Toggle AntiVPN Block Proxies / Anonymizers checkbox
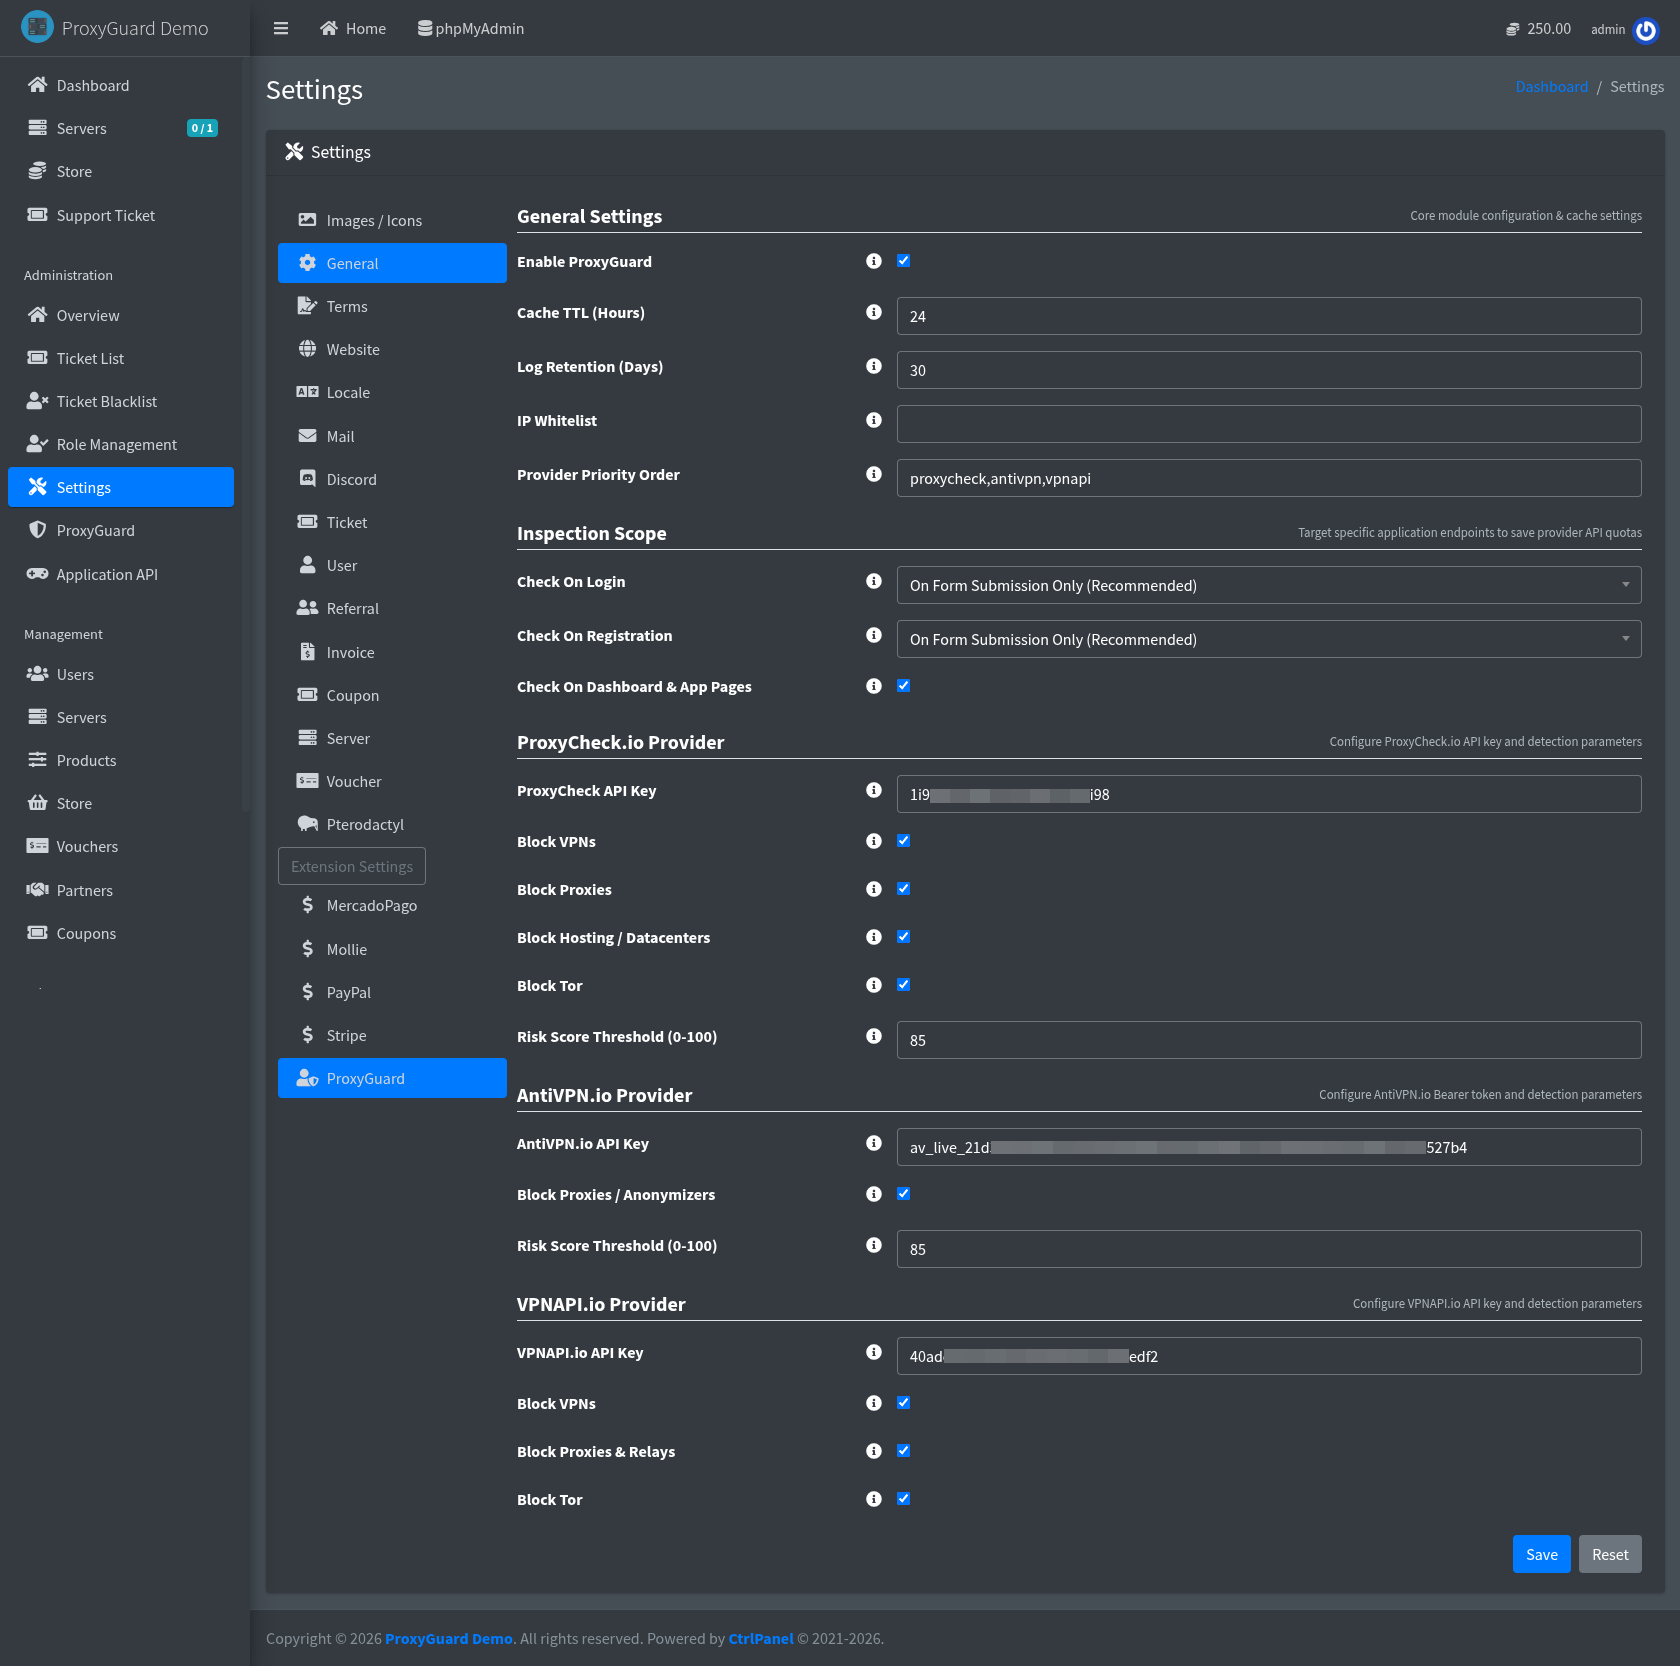 click(904, 1194)
